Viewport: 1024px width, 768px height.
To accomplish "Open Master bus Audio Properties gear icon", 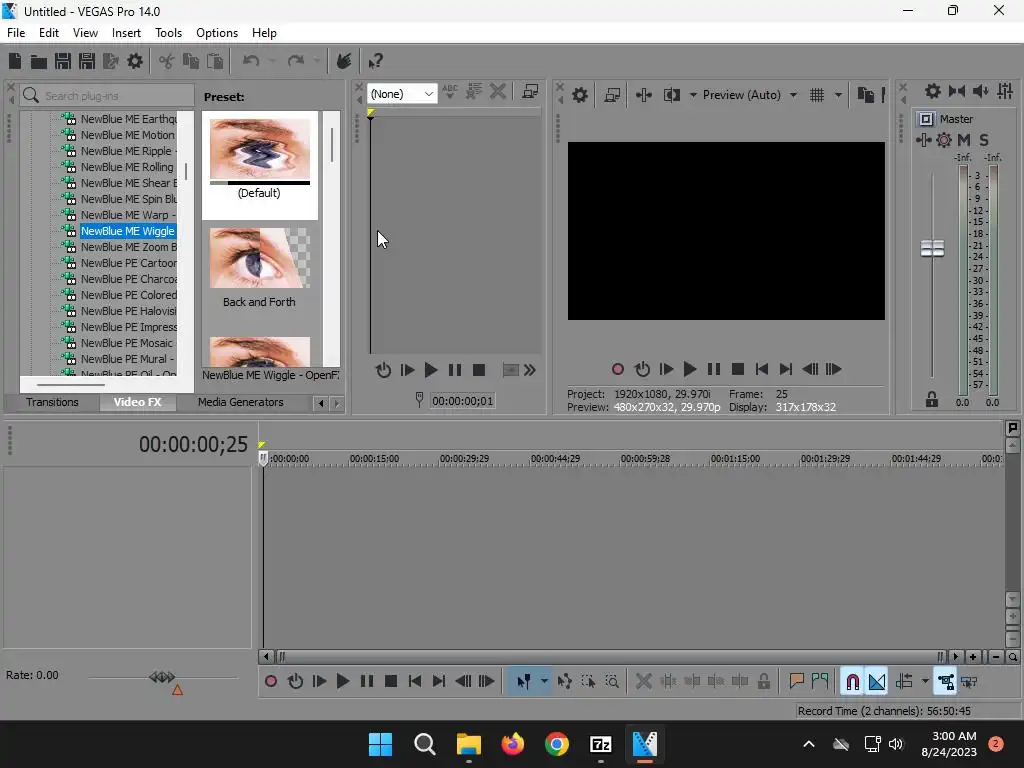I will [x=933, y=91].
